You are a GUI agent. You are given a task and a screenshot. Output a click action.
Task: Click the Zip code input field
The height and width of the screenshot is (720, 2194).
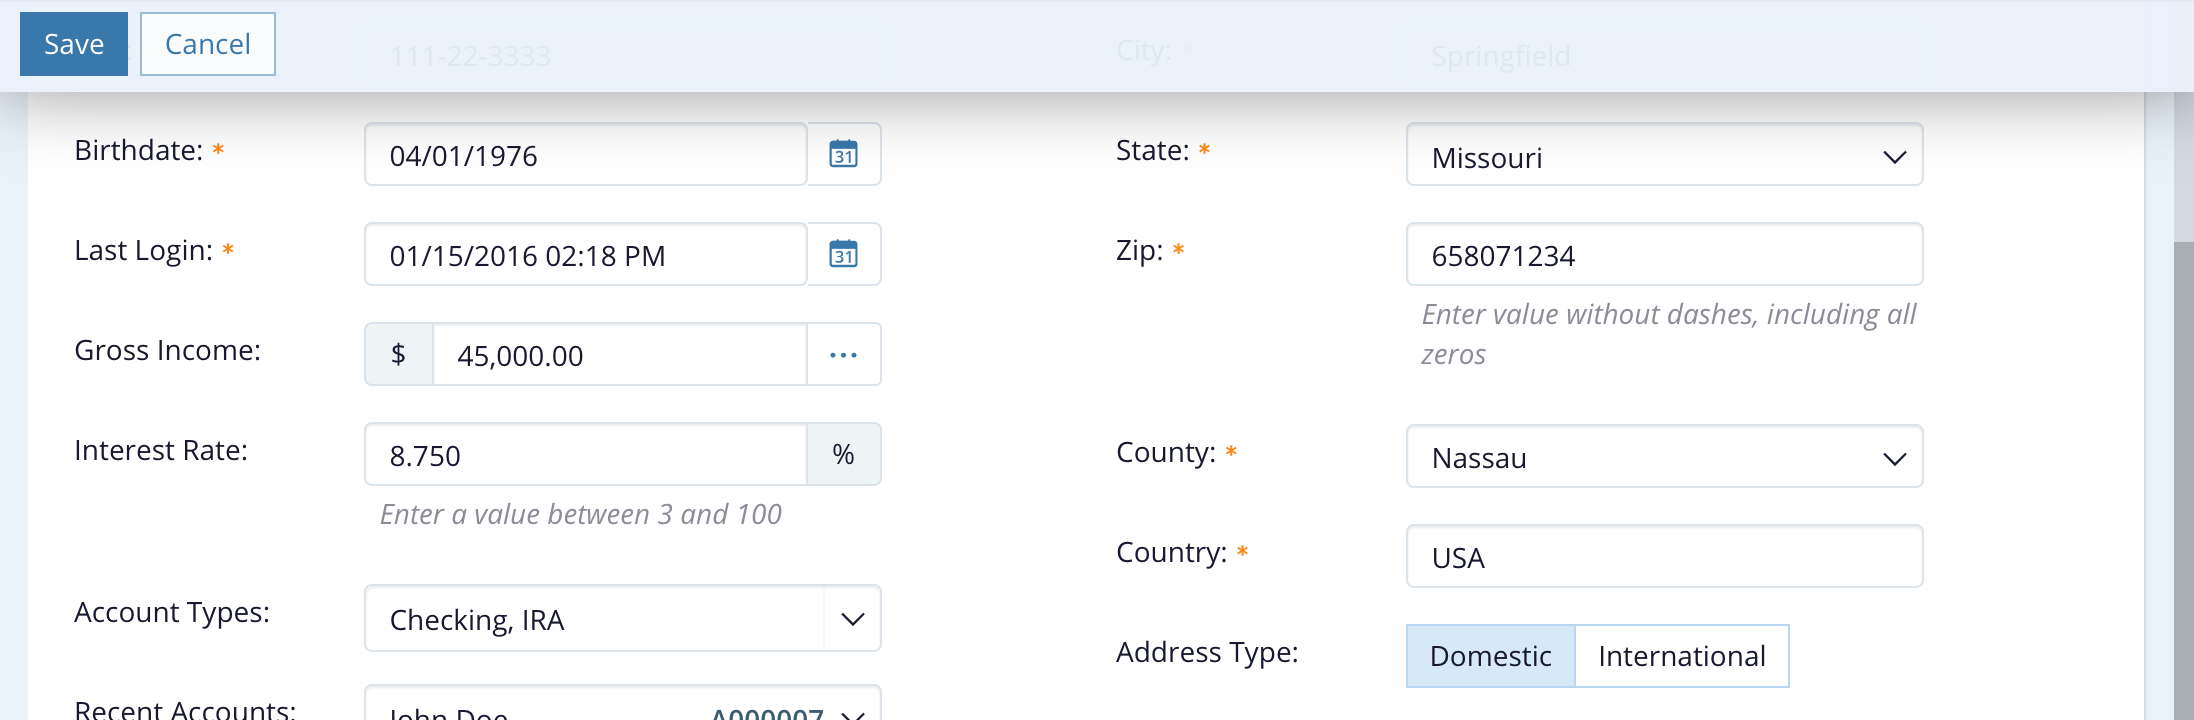point(1663,255)
